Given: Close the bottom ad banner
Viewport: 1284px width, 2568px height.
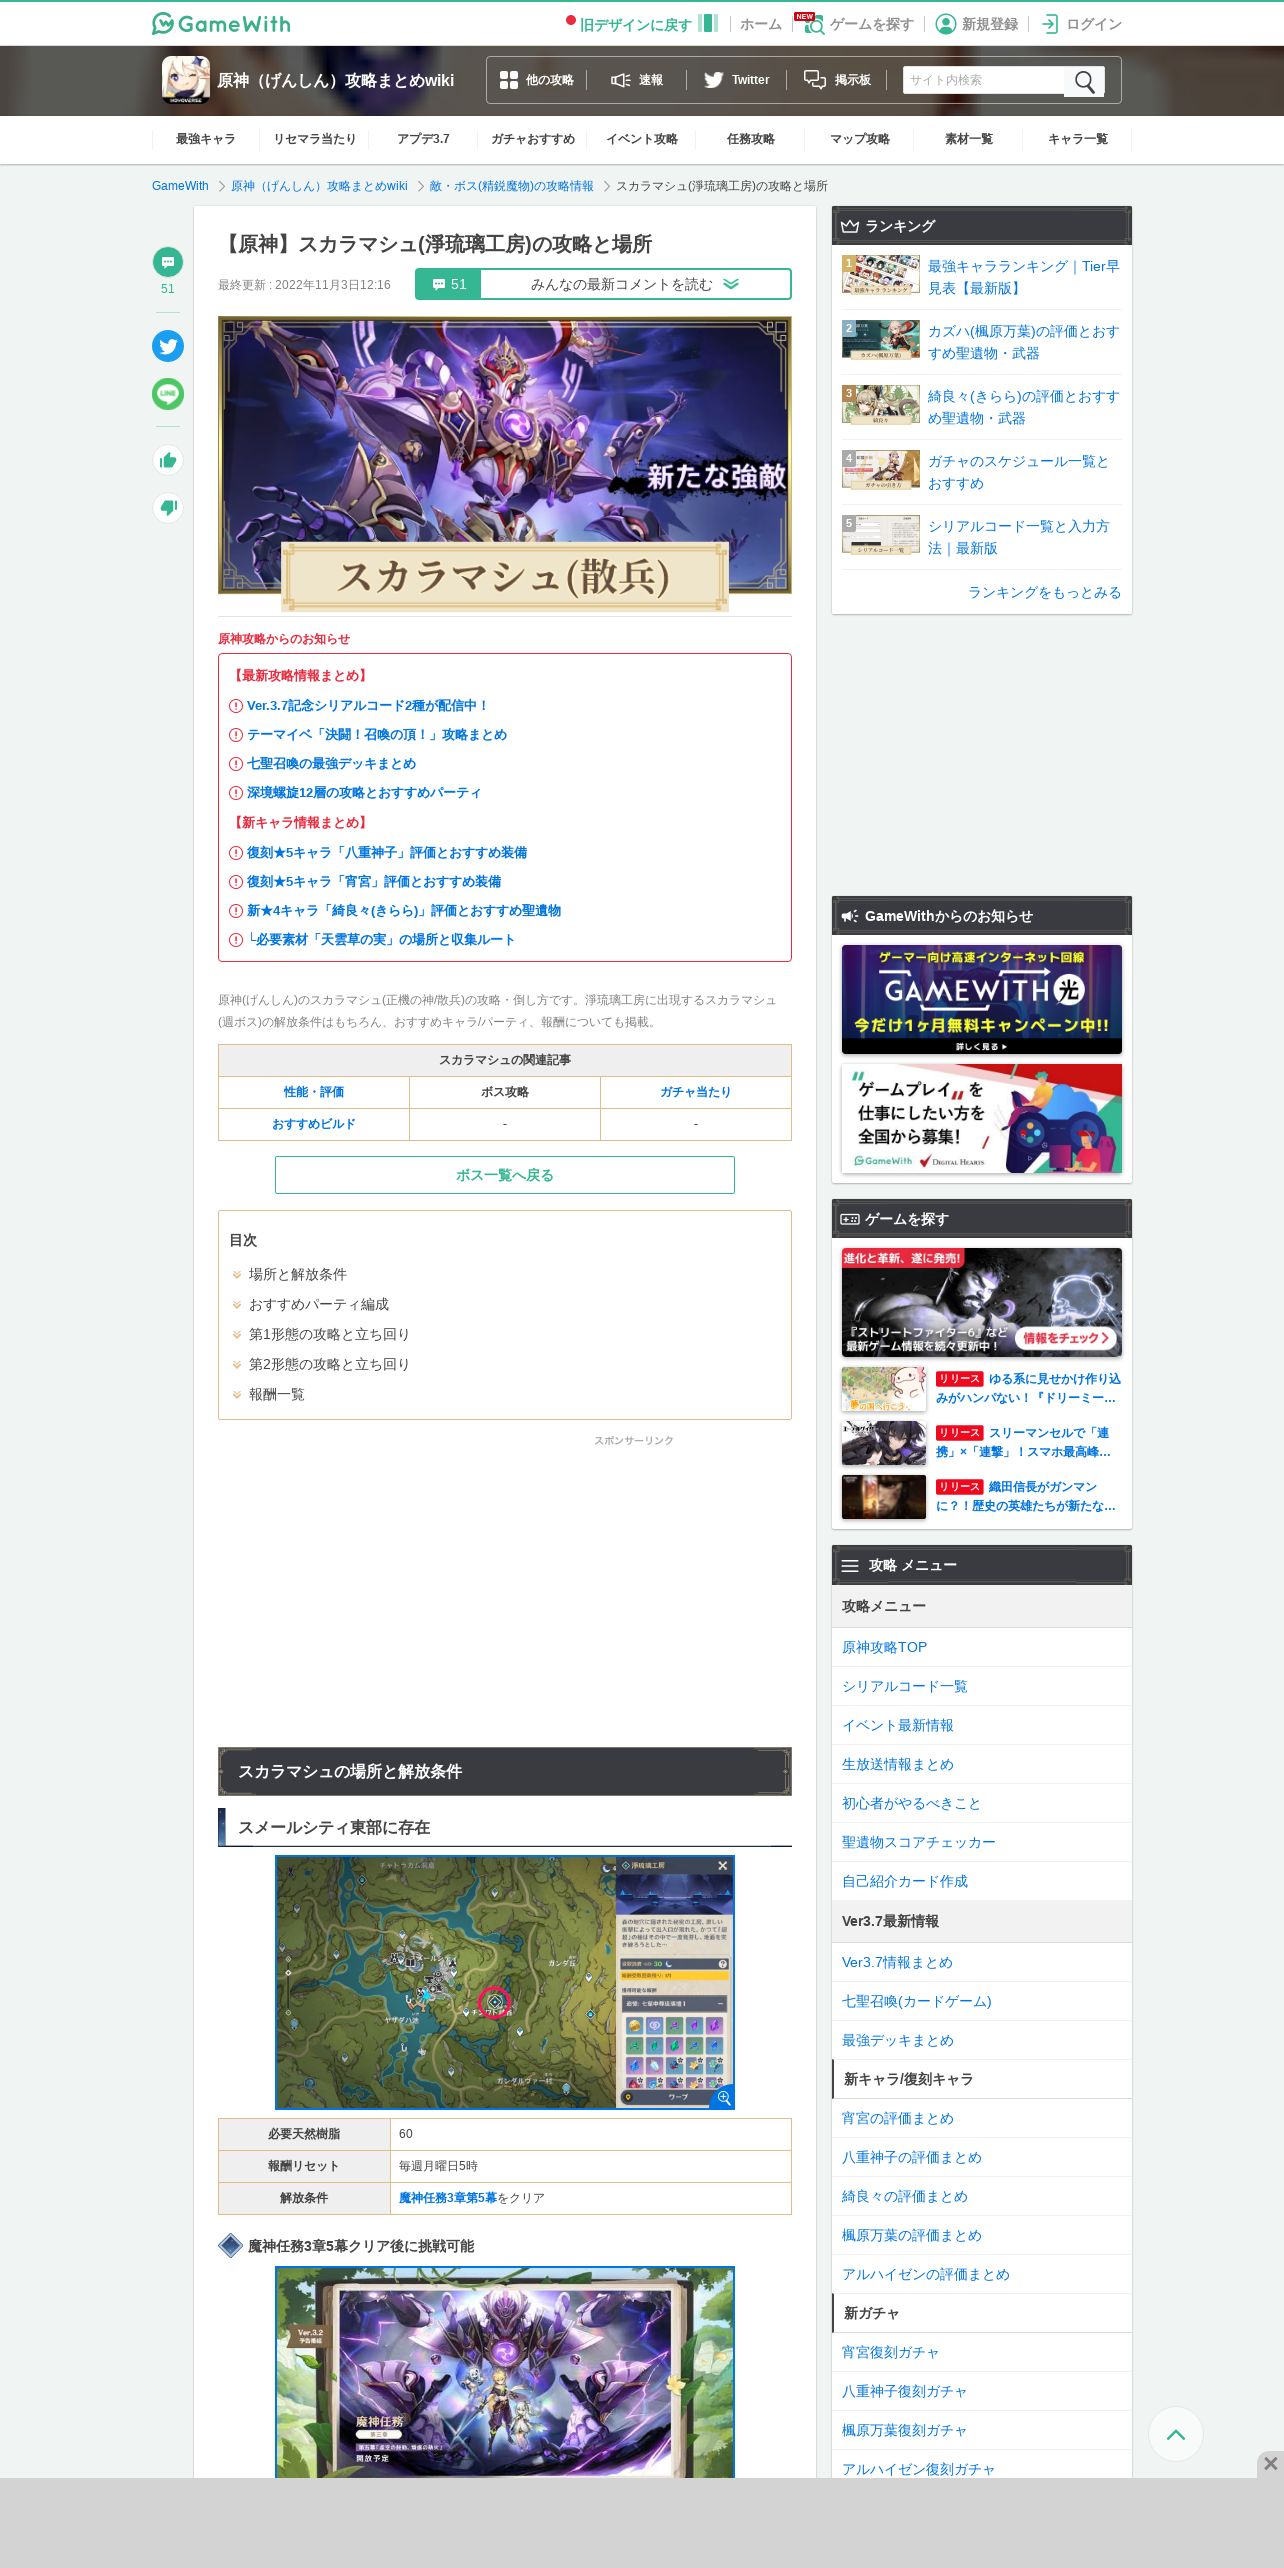Looking at the screenshot, I should [x=1270, y=2464].
